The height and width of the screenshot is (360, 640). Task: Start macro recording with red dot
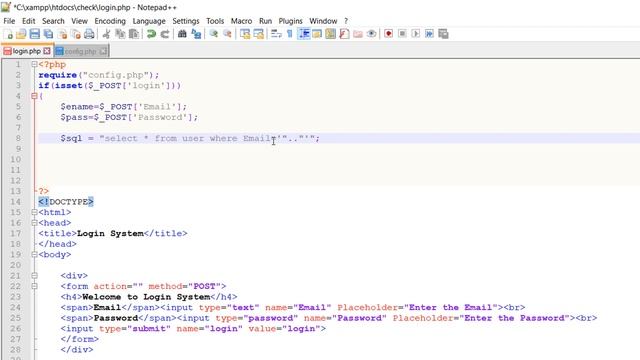click(389, 34)
